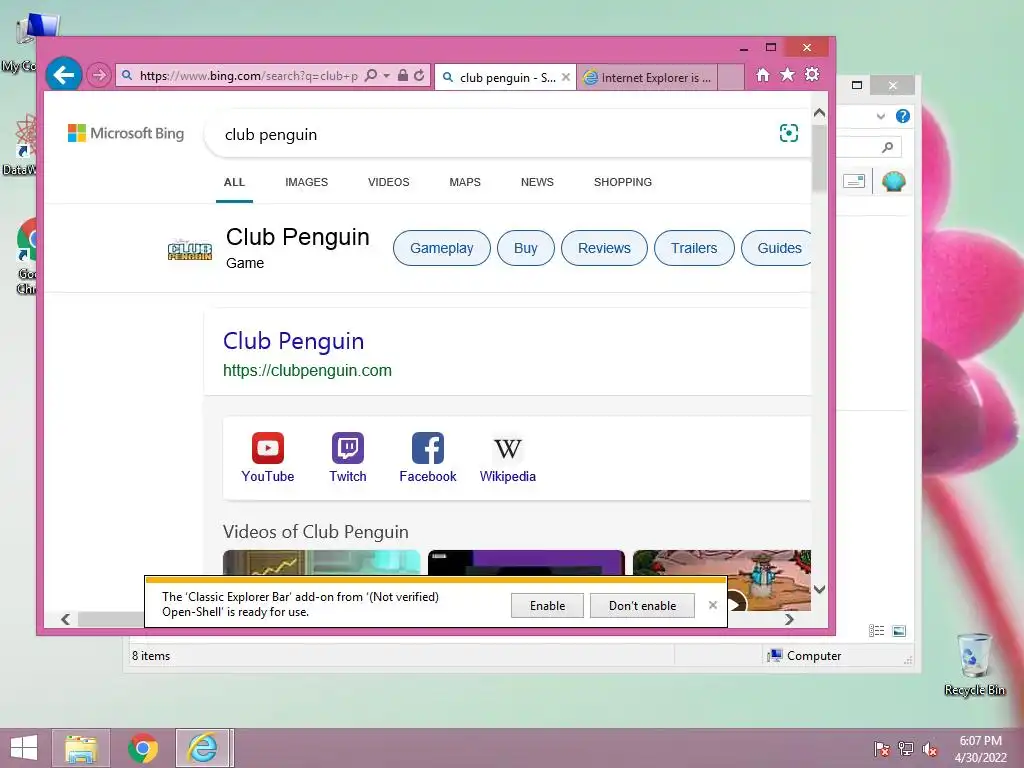Open the purple second video thumbnail
Viewport: 1024px width, 768px height.
[526, 563]
